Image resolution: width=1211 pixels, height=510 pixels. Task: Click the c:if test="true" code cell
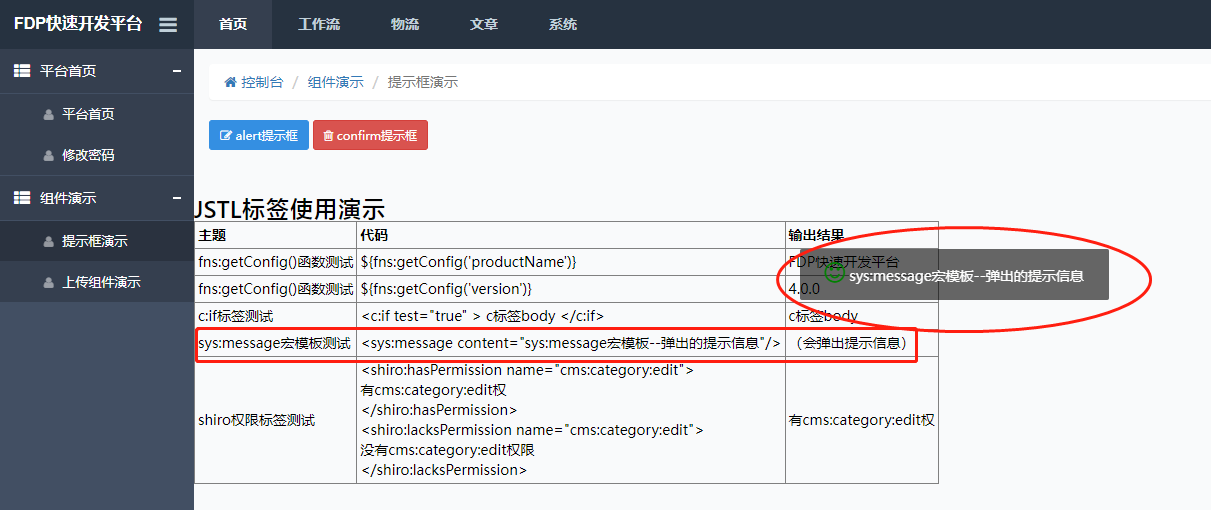[x=571, y=316]
